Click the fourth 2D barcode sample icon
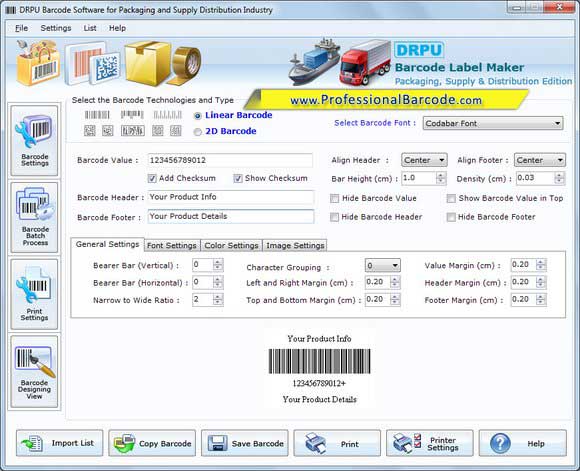Screen dimensions: 580x471 tap(158, 131)
